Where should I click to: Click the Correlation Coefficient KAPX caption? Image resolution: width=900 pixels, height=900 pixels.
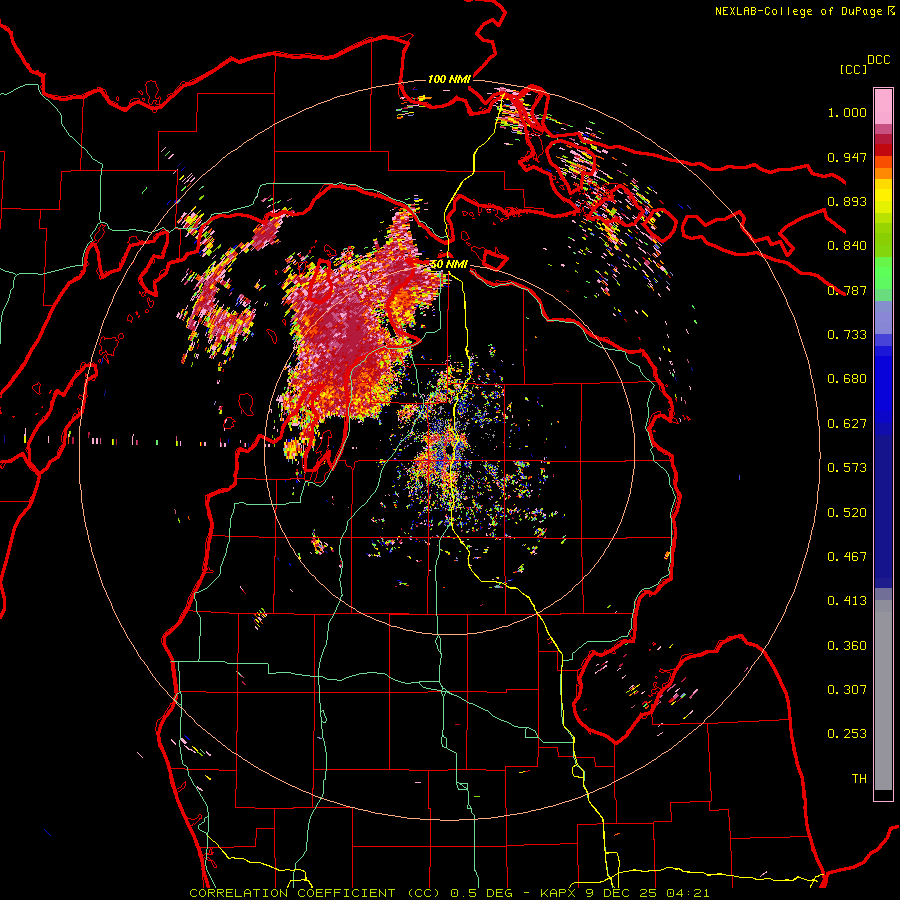coord(449,893)
